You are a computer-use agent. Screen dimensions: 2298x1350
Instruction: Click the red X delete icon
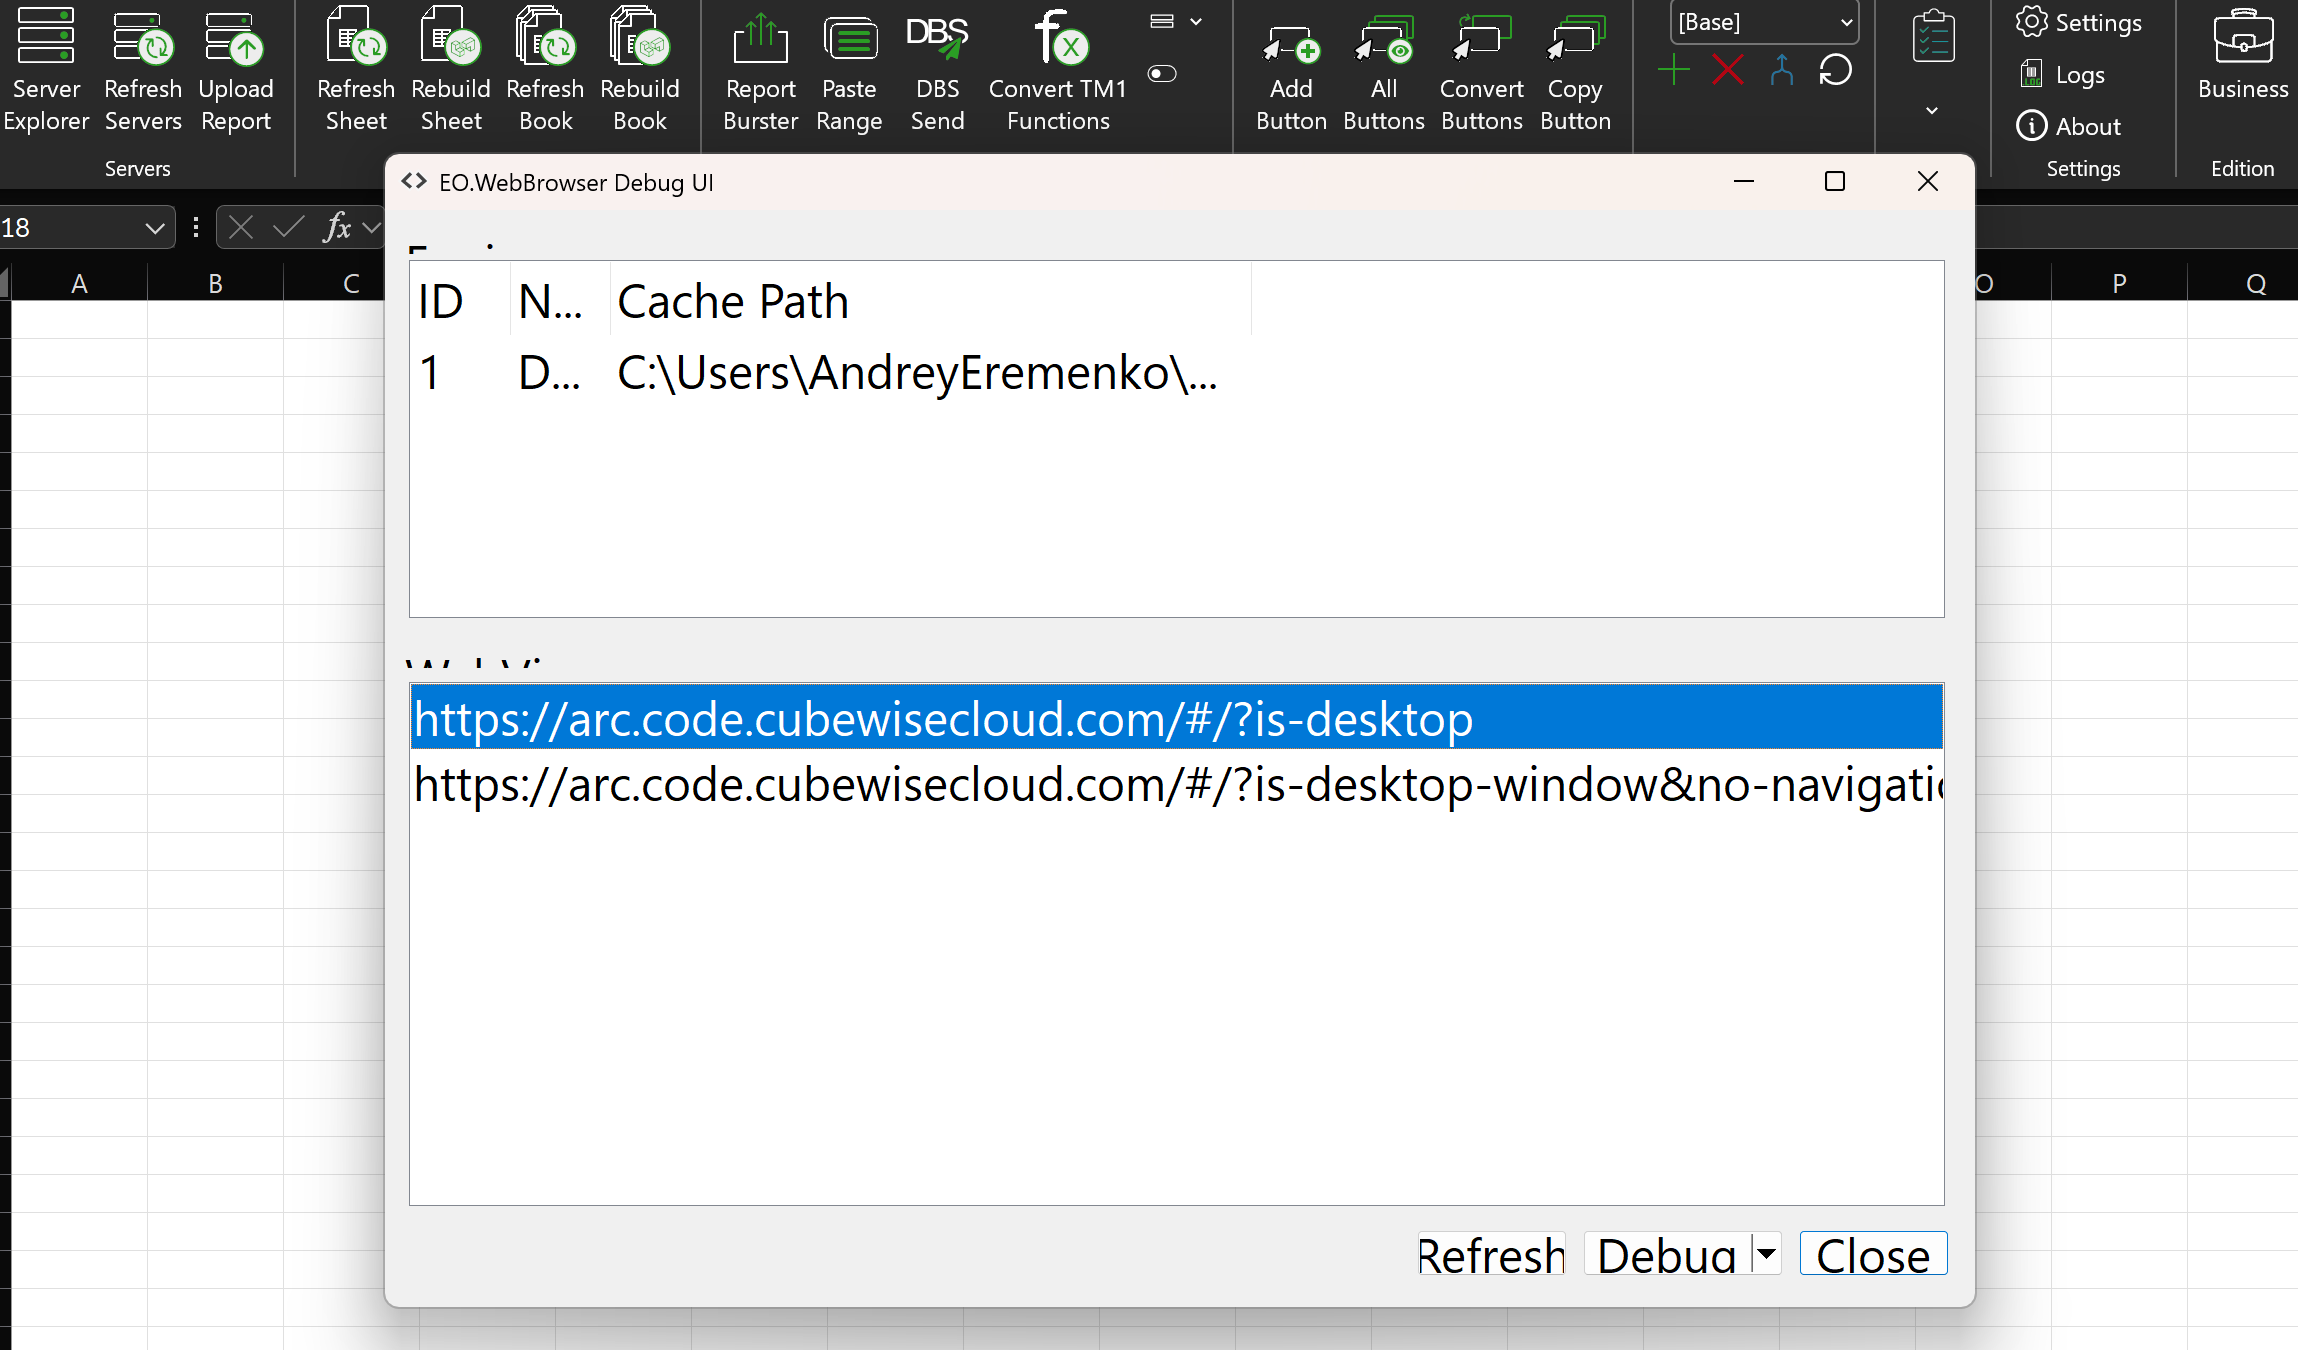click(1727, 71)
